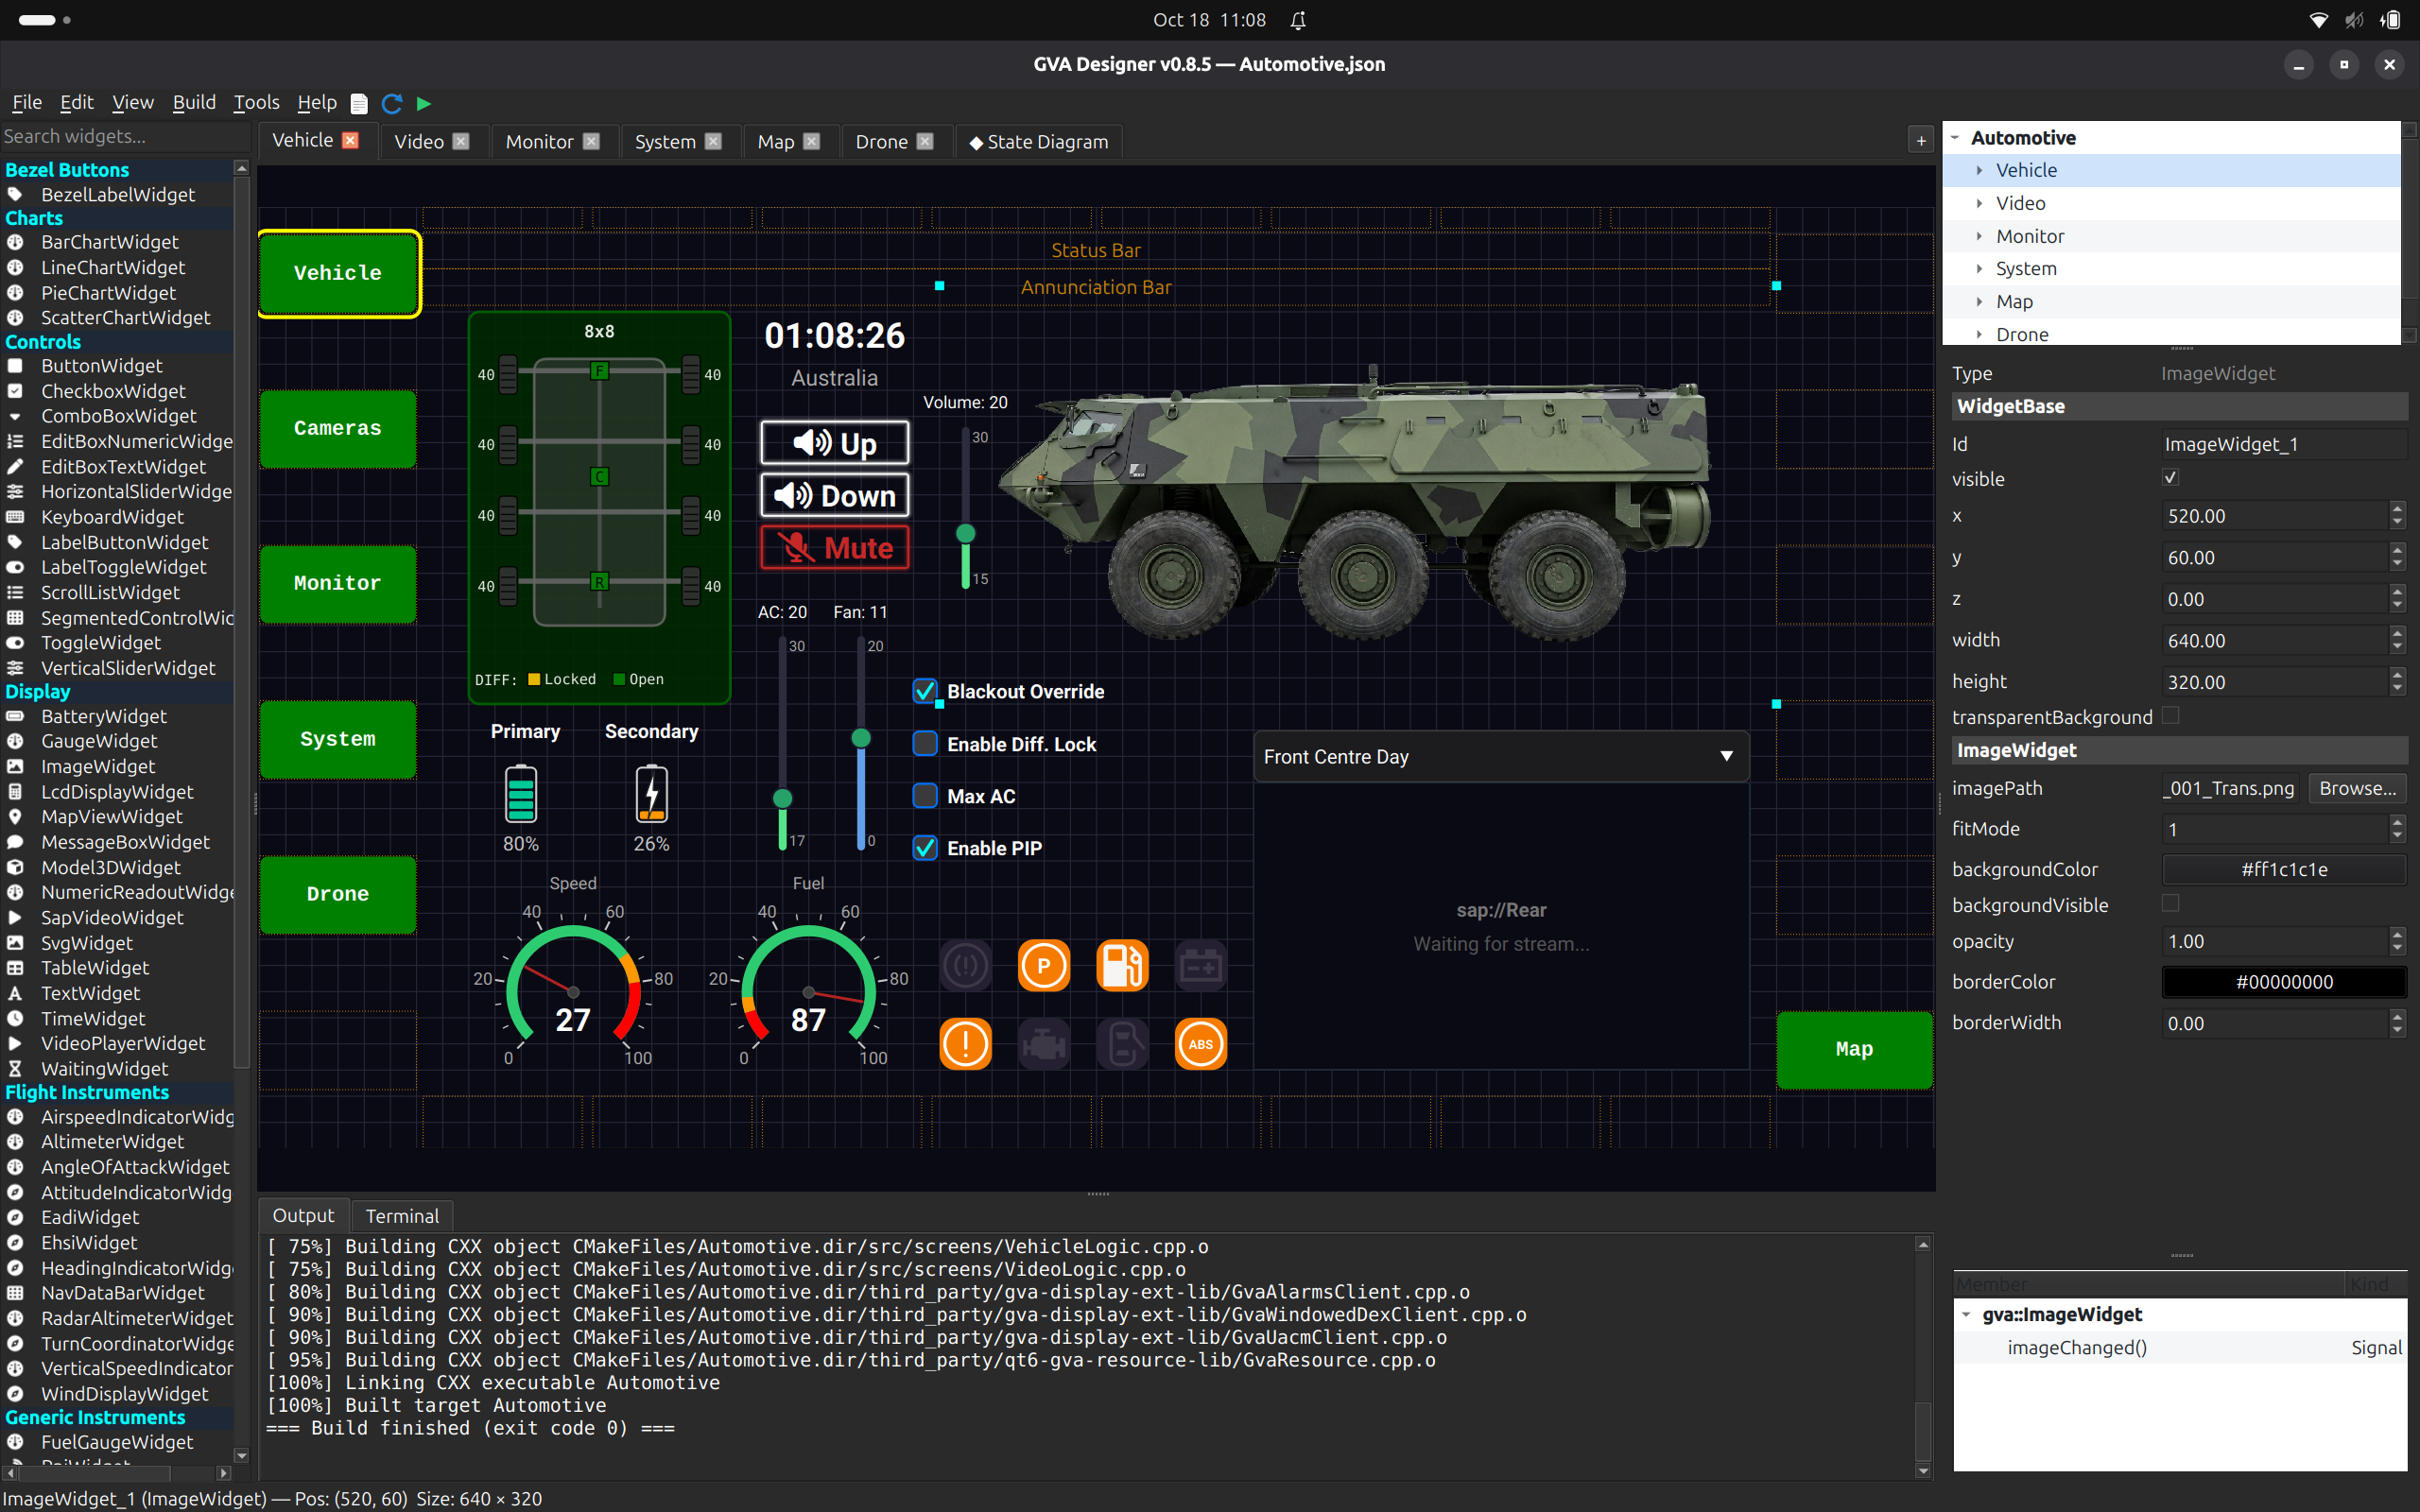Click the backgroundColor #ff1c1c1e swatch
The height and width of the screenshot is (1512, 2420).
pyautogui.click(x=2284, y=870)
